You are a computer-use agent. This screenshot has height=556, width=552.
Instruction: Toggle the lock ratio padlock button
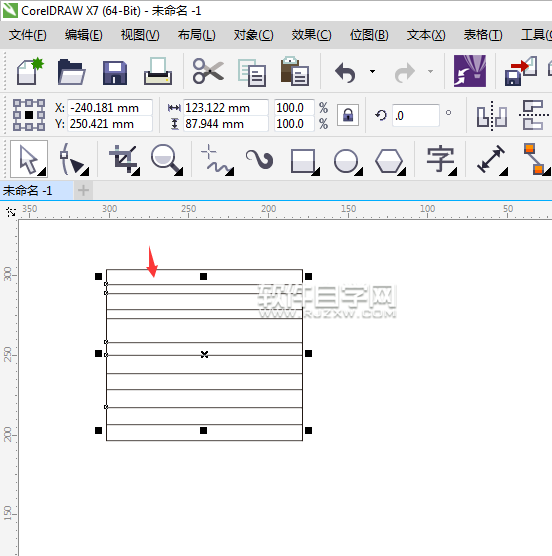[x=348, y=115]
